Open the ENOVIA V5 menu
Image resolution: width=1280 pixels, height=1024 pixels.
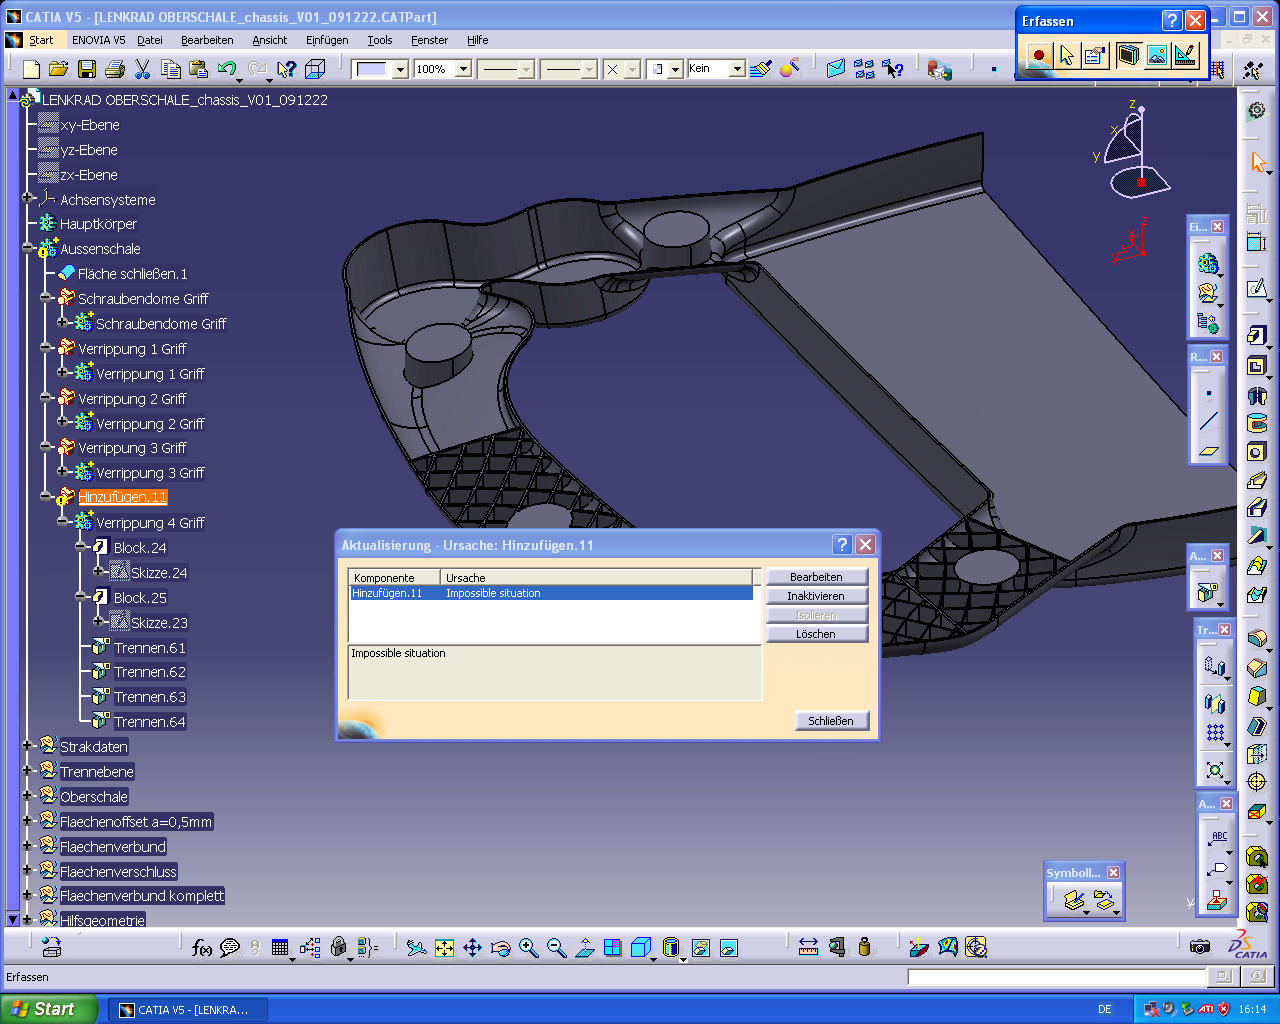98,40
